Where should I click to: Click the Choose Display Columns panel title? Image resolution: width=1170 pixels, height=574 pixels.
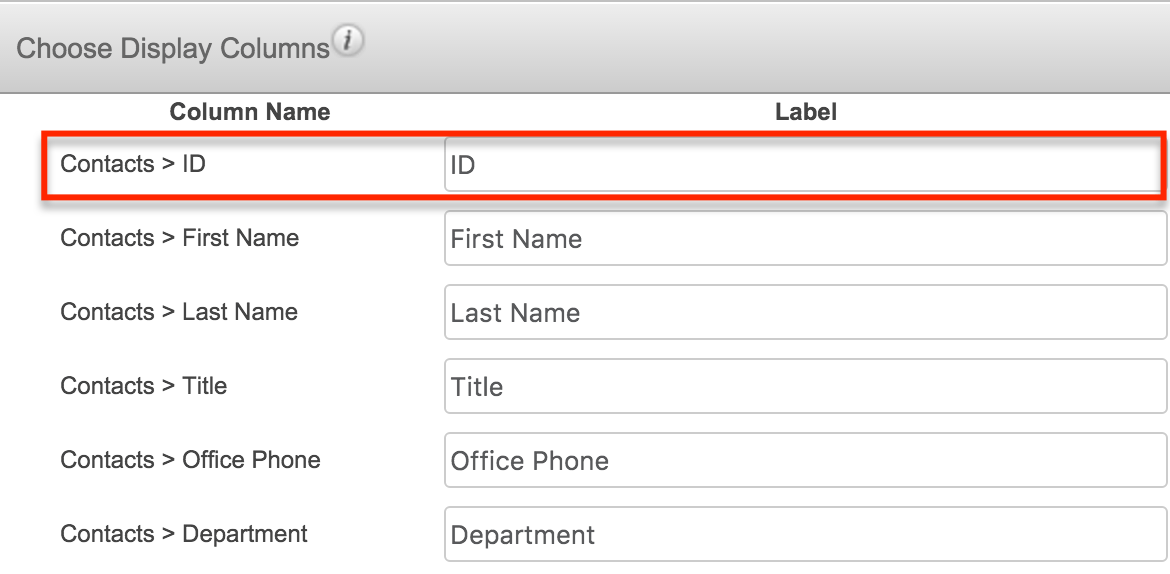tap(173, 48)
